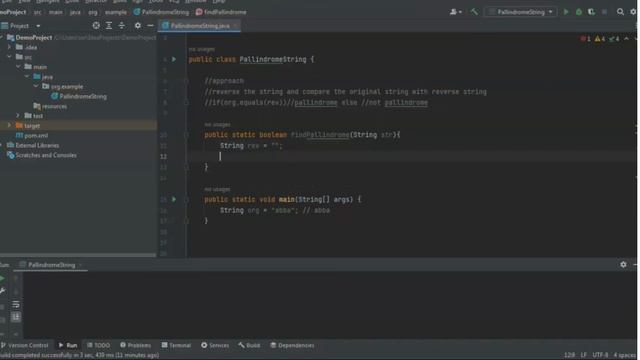
Task: Run with Coverage icon in toolbar
Action: [x=591, y=12]
